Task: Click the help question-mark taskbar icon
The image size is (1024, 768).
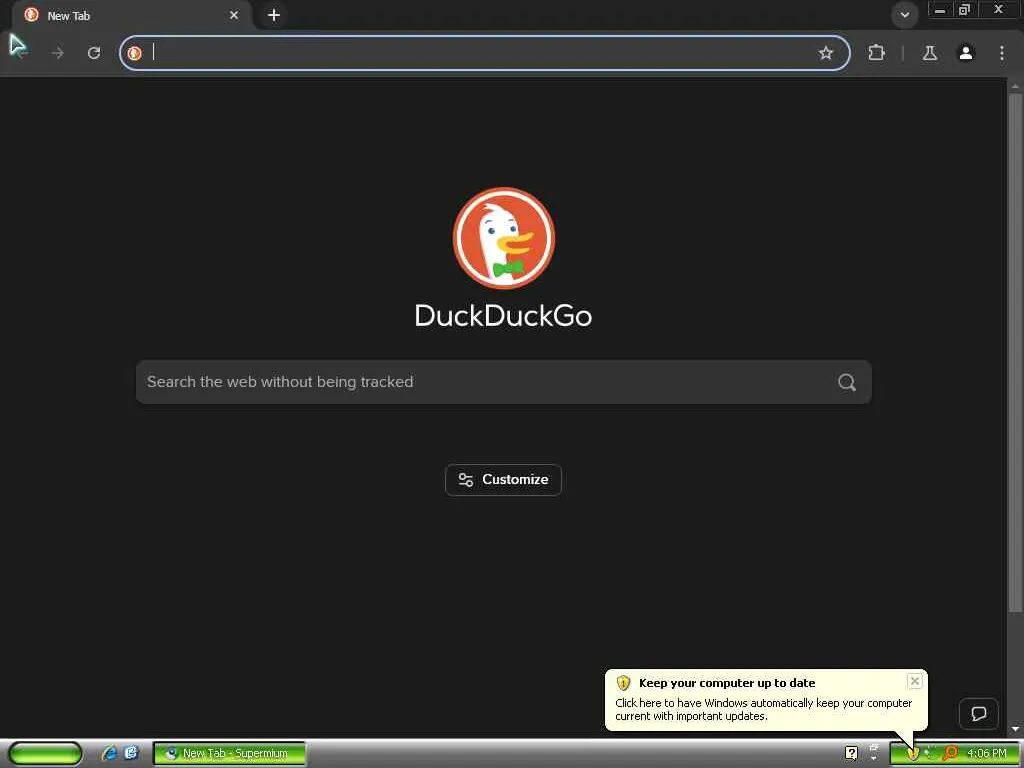Action: coord(851,754)
